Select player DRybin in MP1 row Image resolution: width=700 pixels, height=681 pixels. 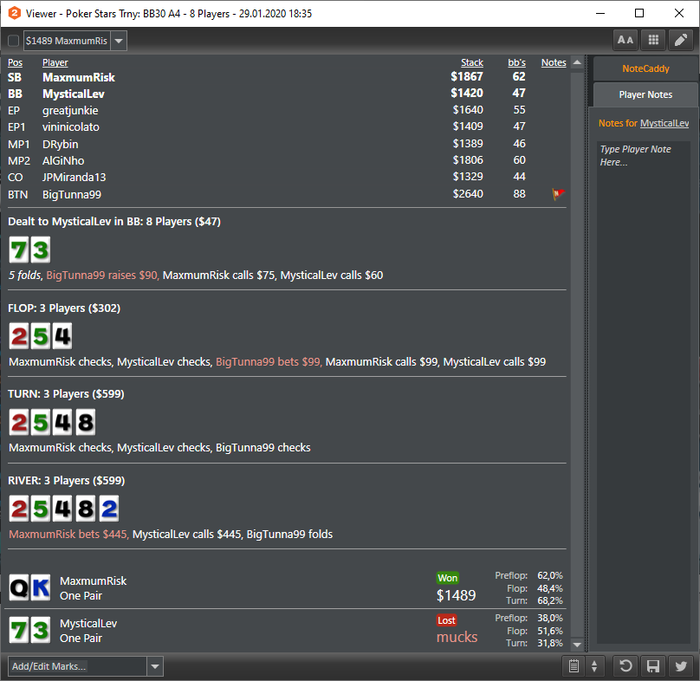click(60, 144)
